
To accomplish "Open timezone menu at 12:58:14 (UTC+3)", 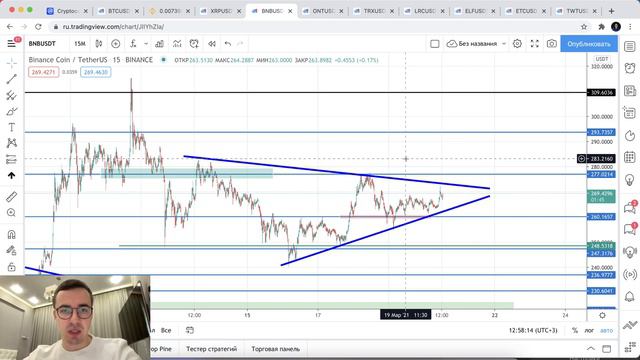I will (533, 330).
